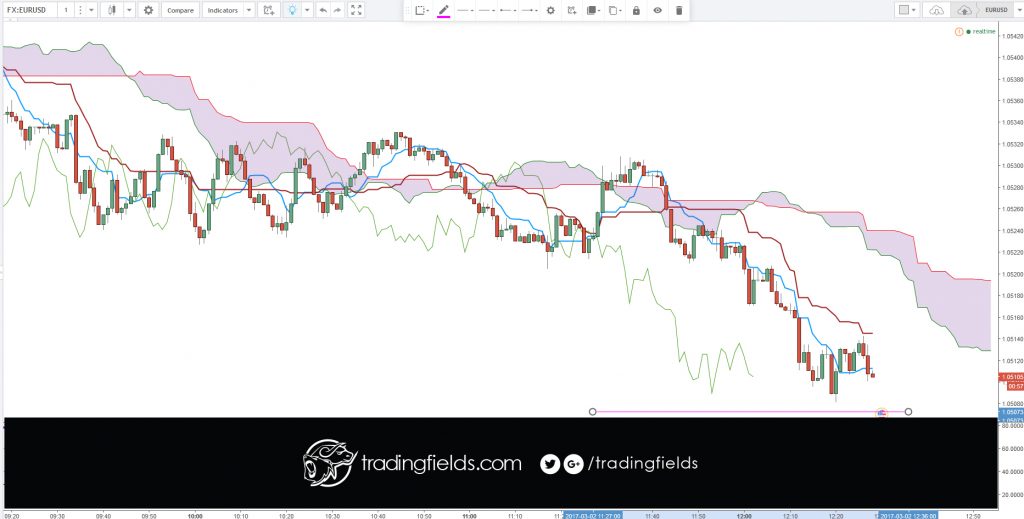Viewport: 1024px width, 519px height.
Task: Click the tradingfields.com link
Action: pyautogui.click(x=441, y=464)
